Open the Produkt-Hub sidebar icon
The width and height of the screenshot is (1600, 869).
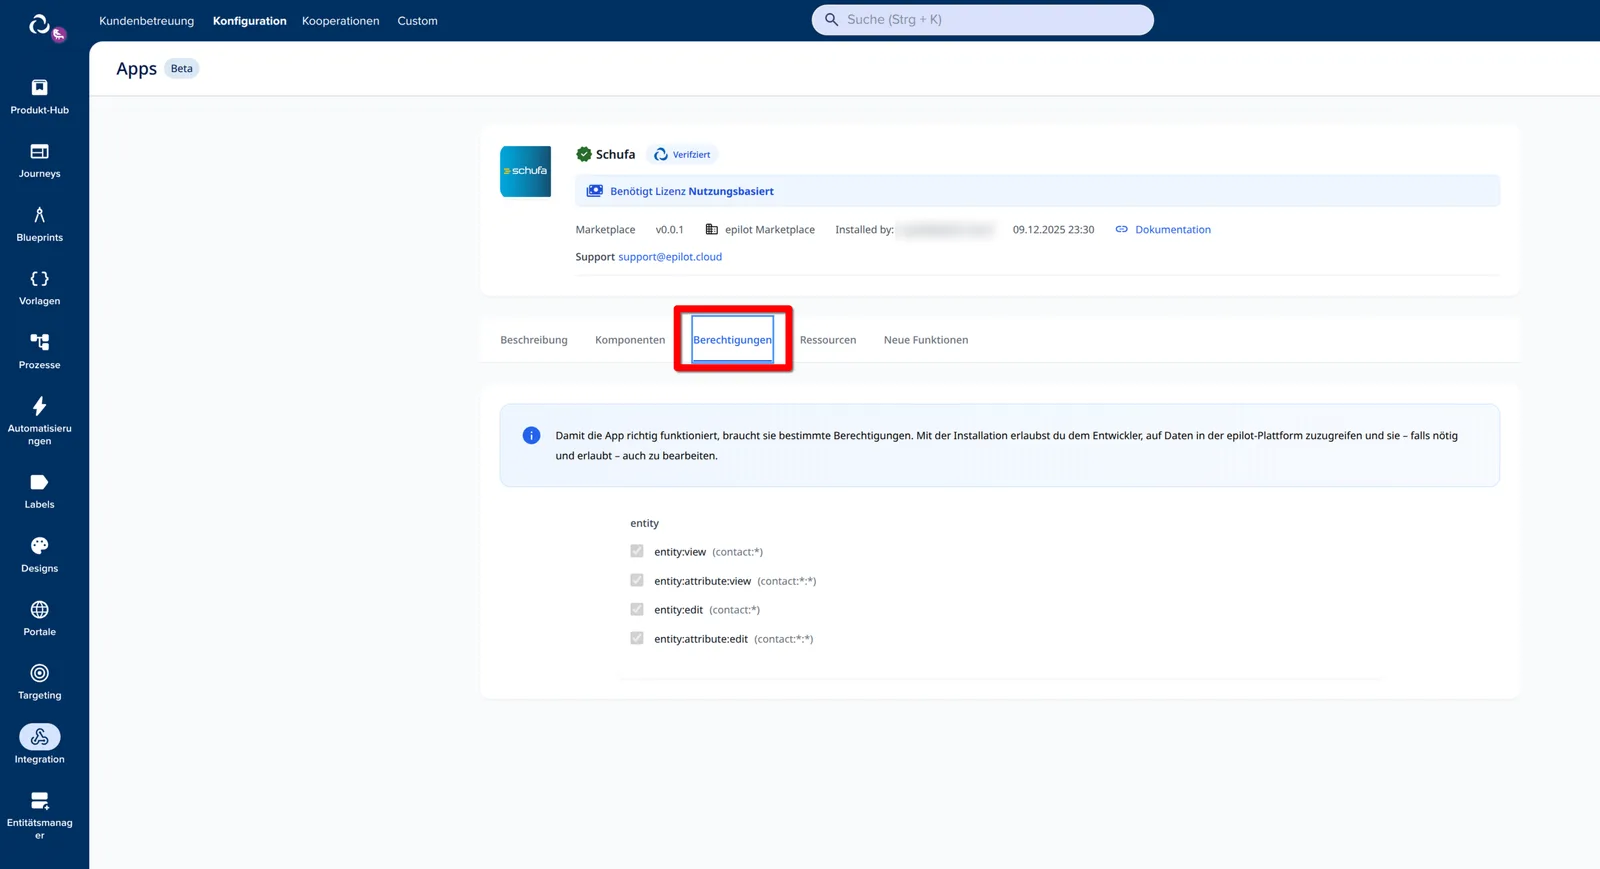point(39,87)
